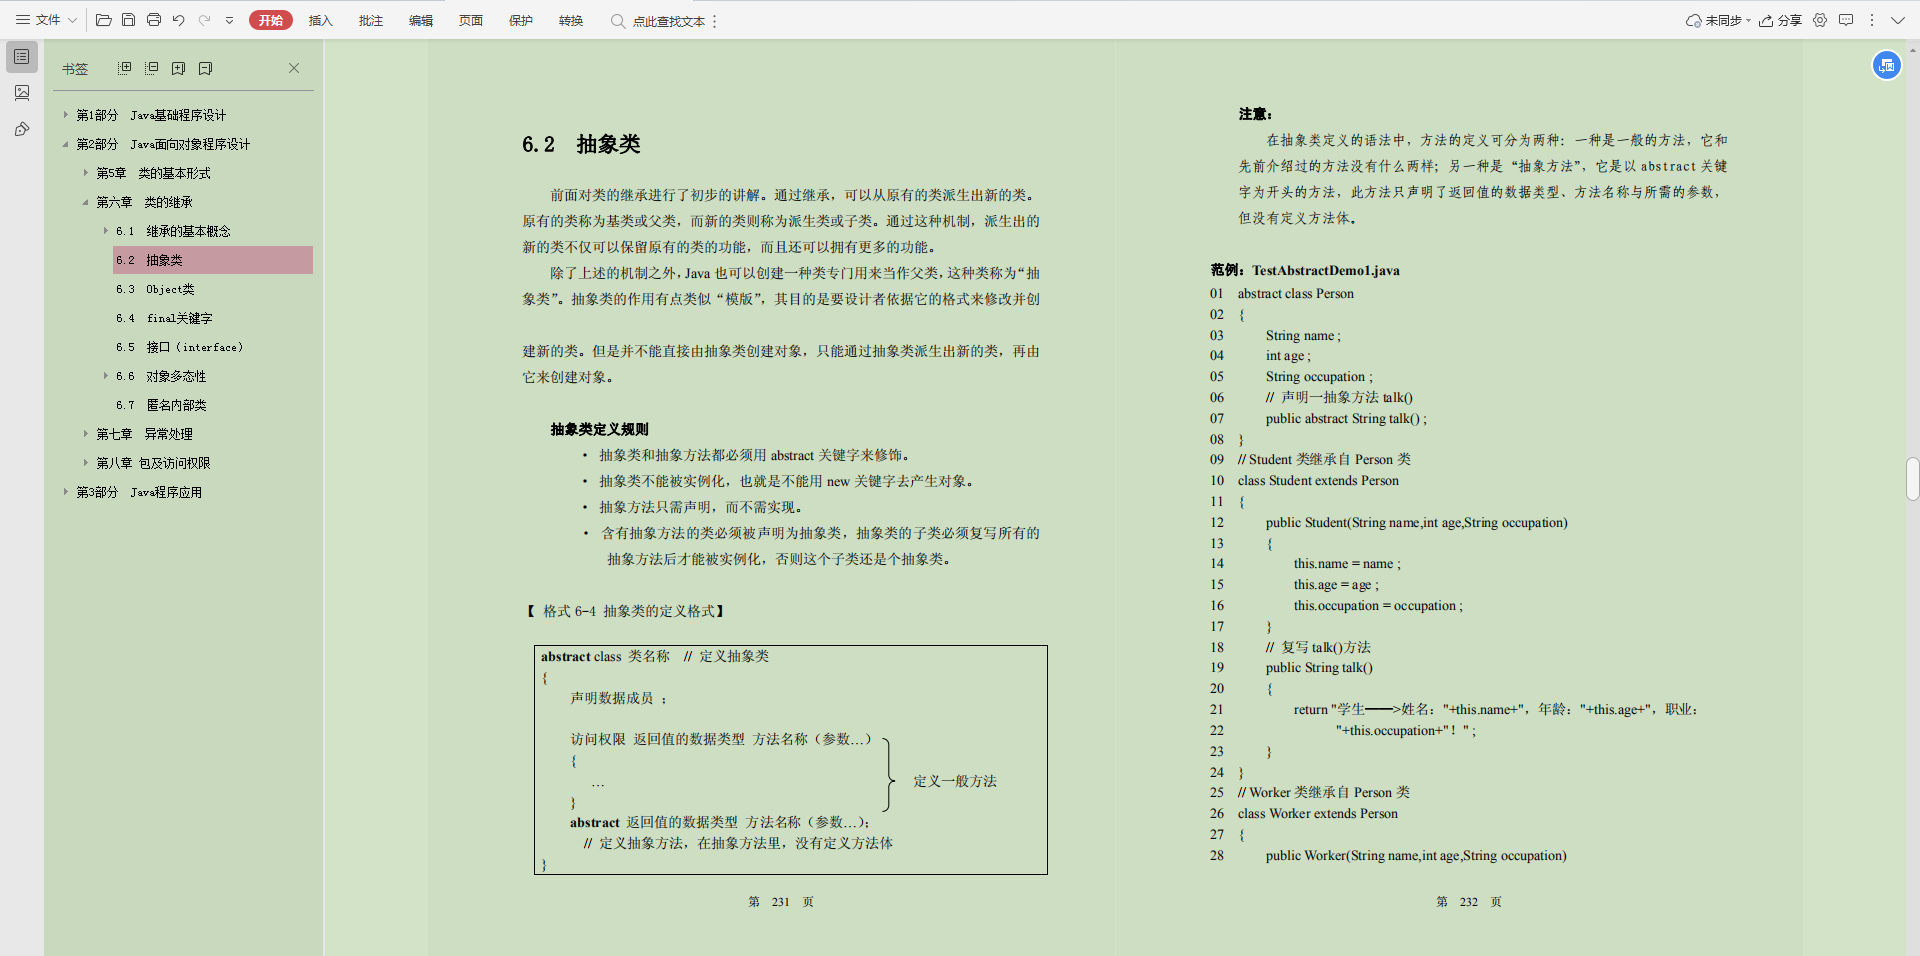
Task: Click the vertical scrollbar thumb on the right
Action: coord(1912,479)
